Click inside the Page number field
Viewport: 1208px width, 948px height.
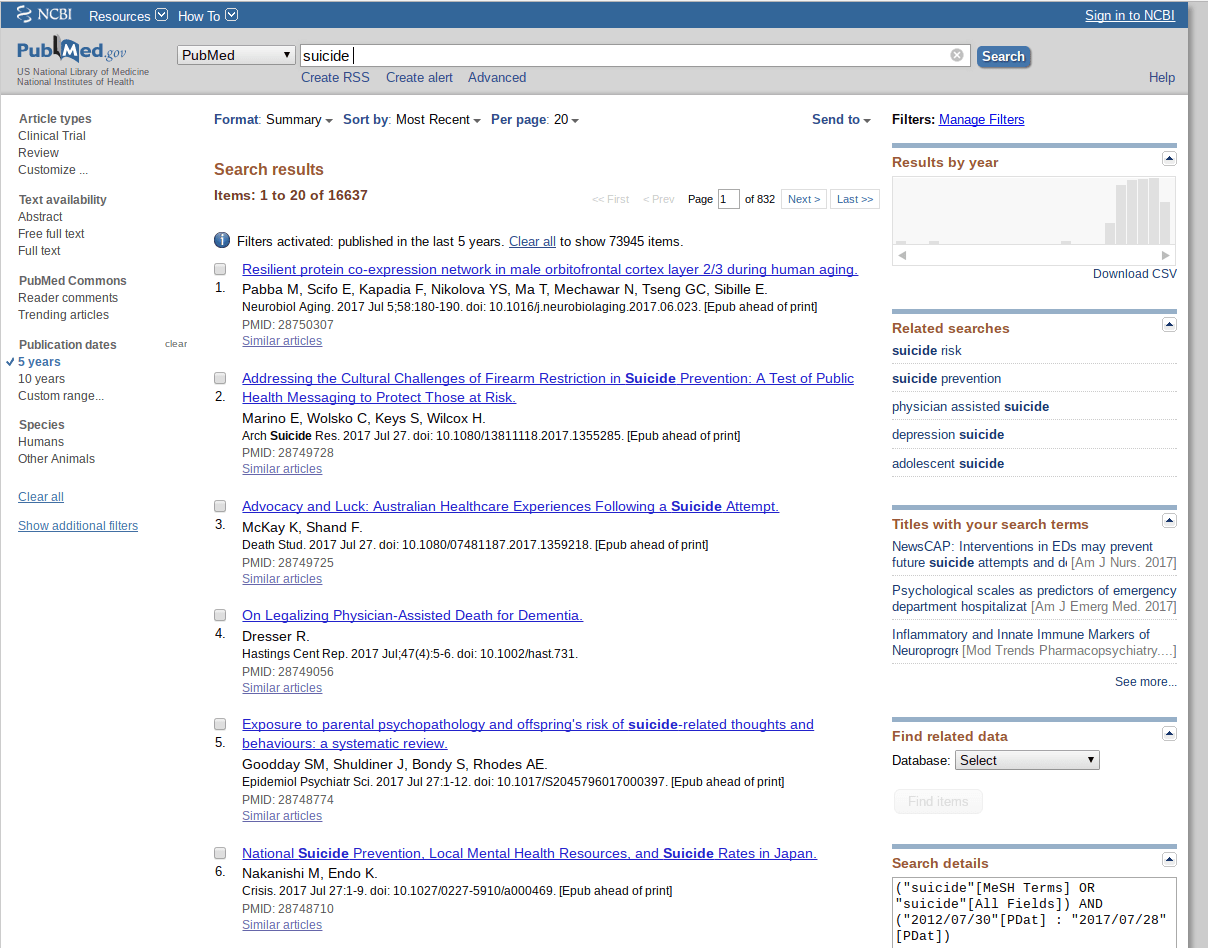coord(728,198)
